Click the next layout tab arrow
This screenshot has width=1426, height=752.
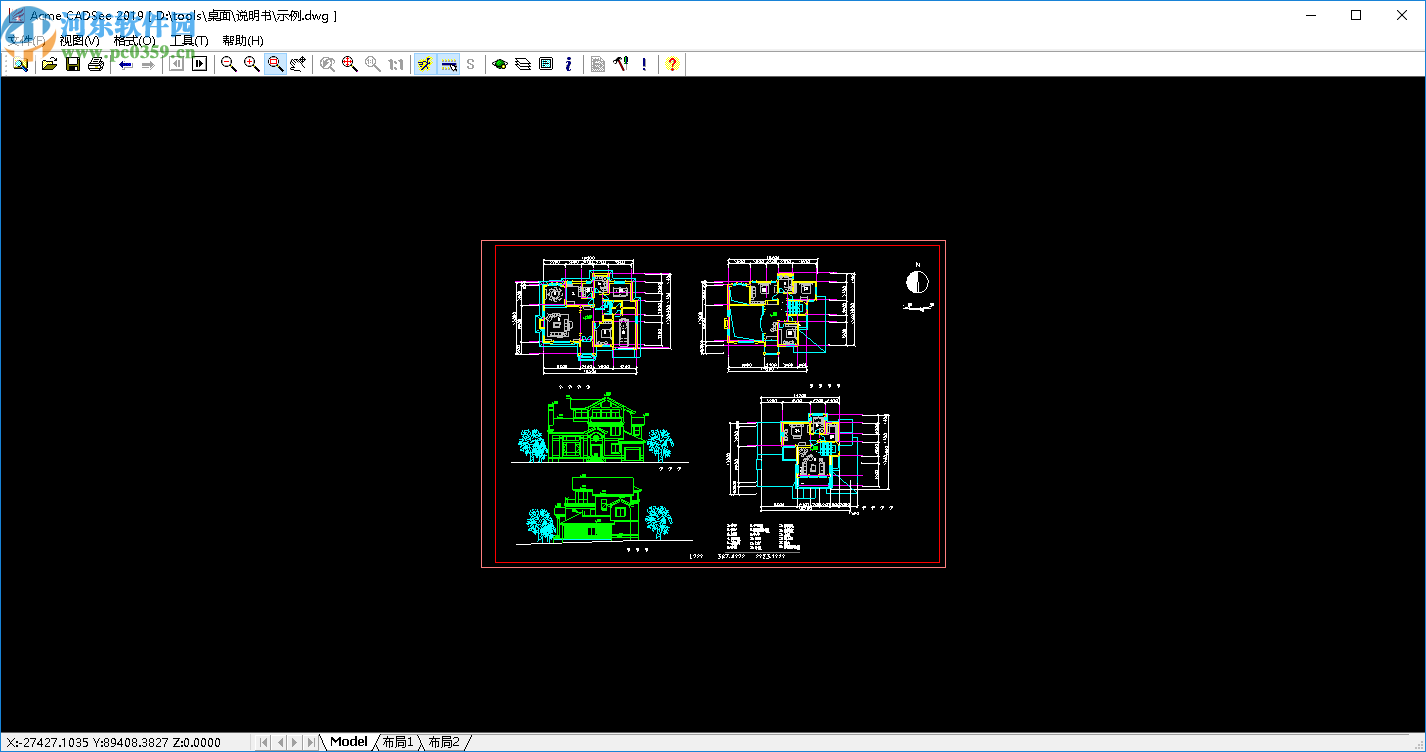point(295,742)
